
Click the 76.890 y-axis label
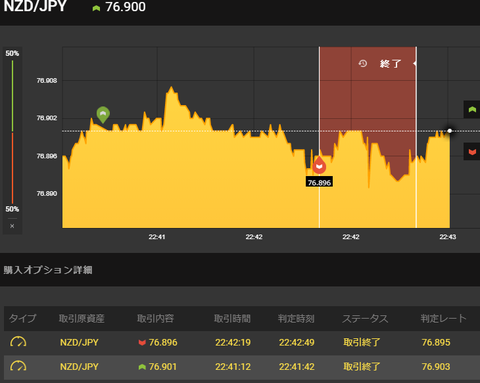(x=47, y=193)
